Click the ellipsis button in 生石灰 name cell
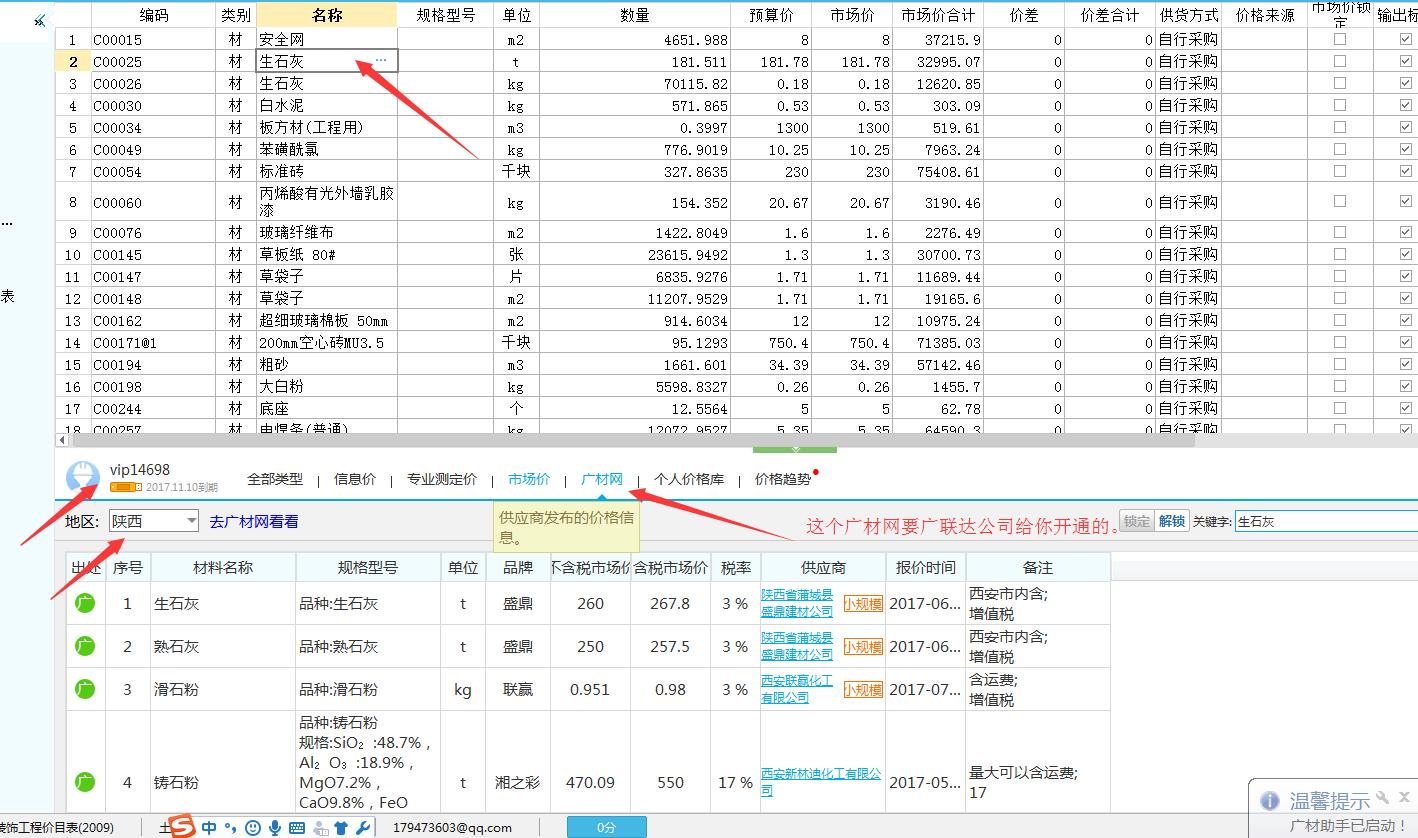 pyautogui.click(x=381, y=61)
